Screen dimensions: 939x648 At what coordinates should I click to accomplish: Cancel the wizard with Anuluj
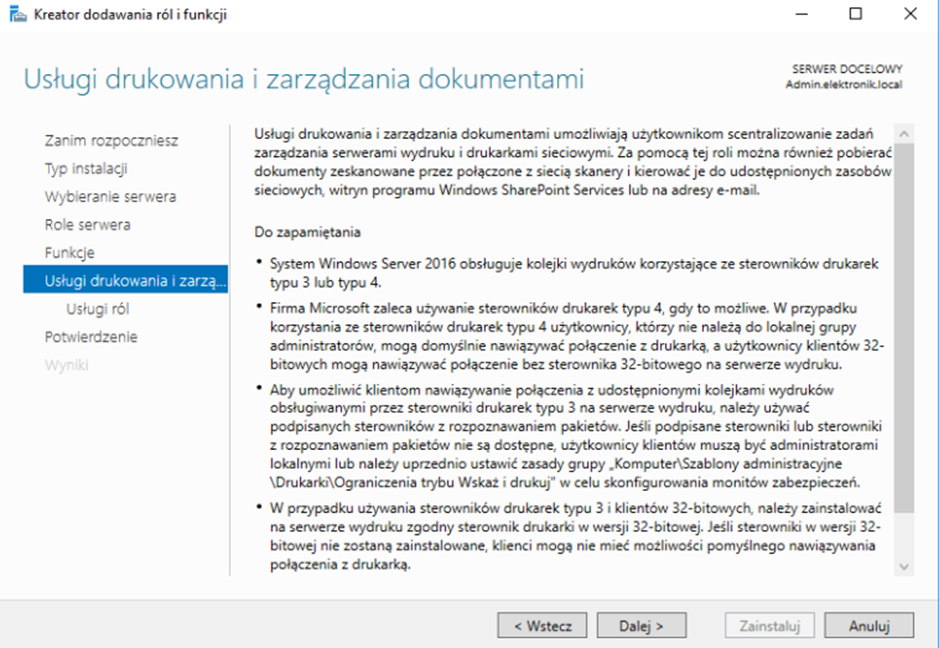pyautogui.click(x=869, y=626)
